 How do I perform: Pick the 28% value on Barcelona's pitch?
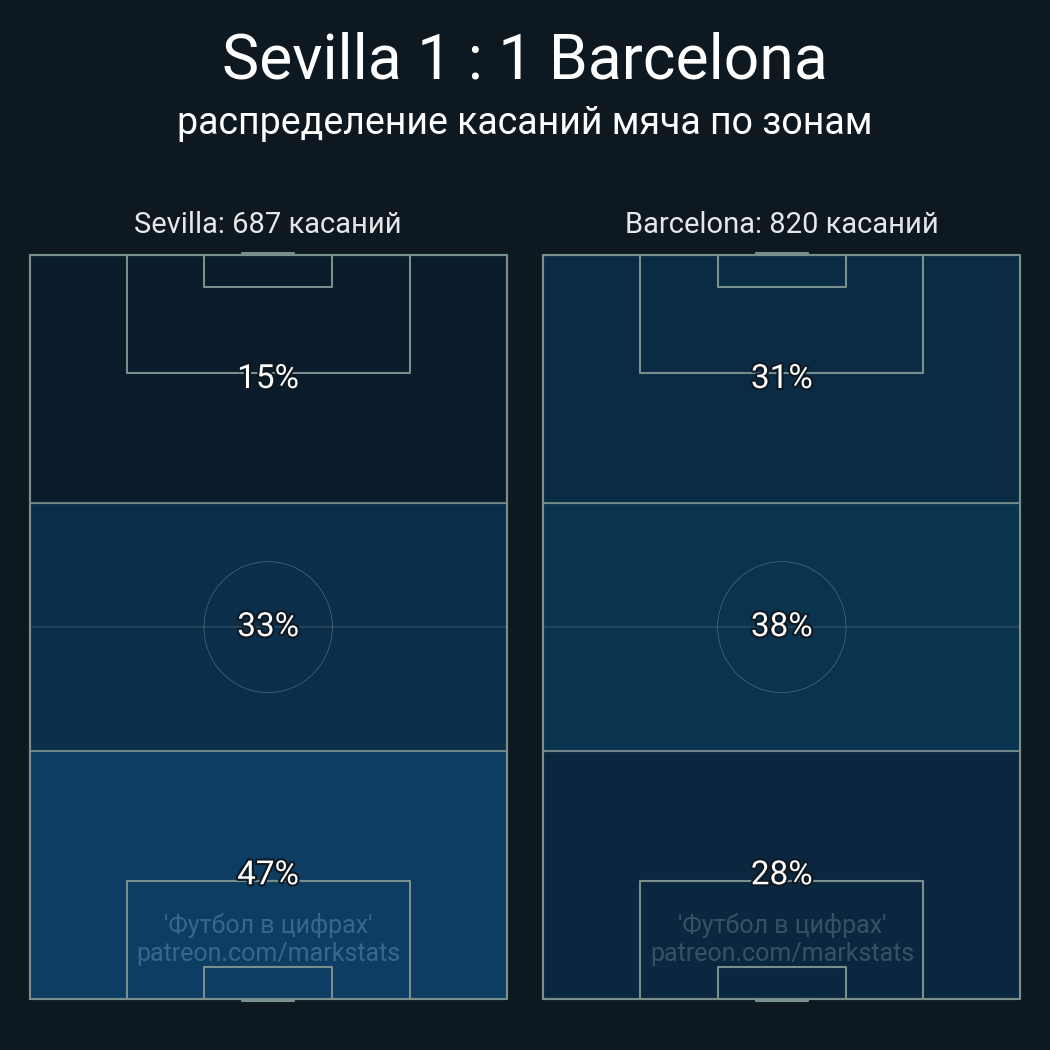click(x=782, y=873)
